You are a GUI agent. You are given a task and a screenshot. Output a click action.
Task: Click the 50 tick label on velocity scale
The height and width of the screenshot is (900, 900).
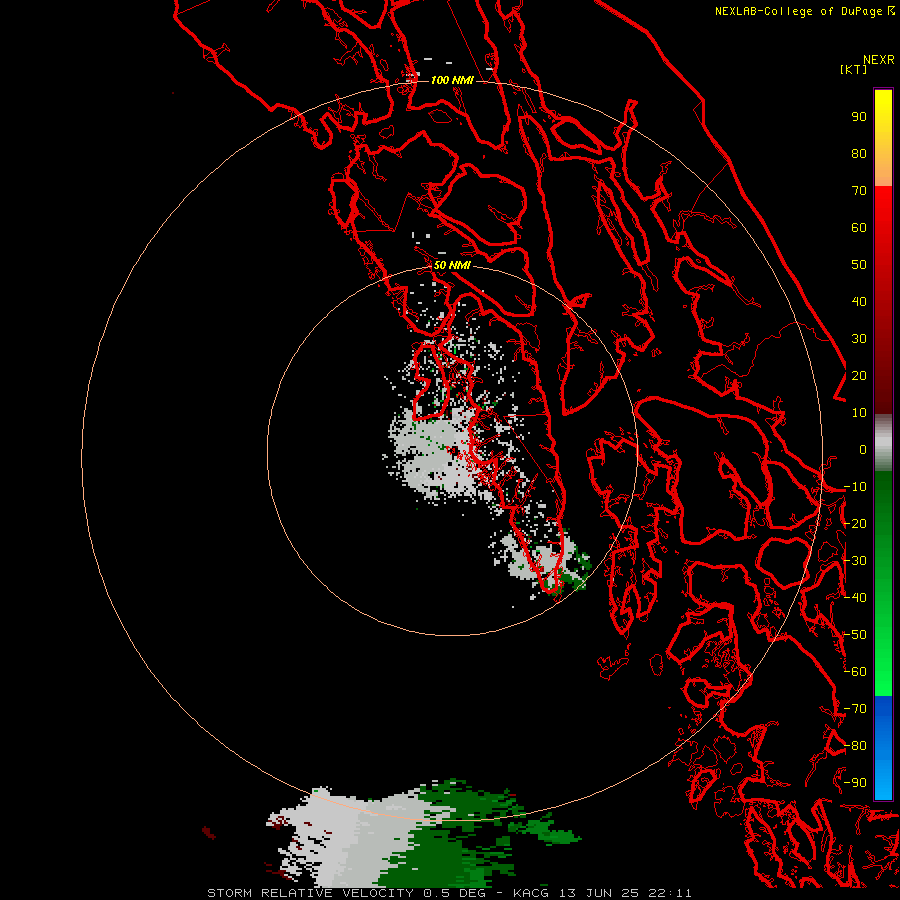[859, 265]
